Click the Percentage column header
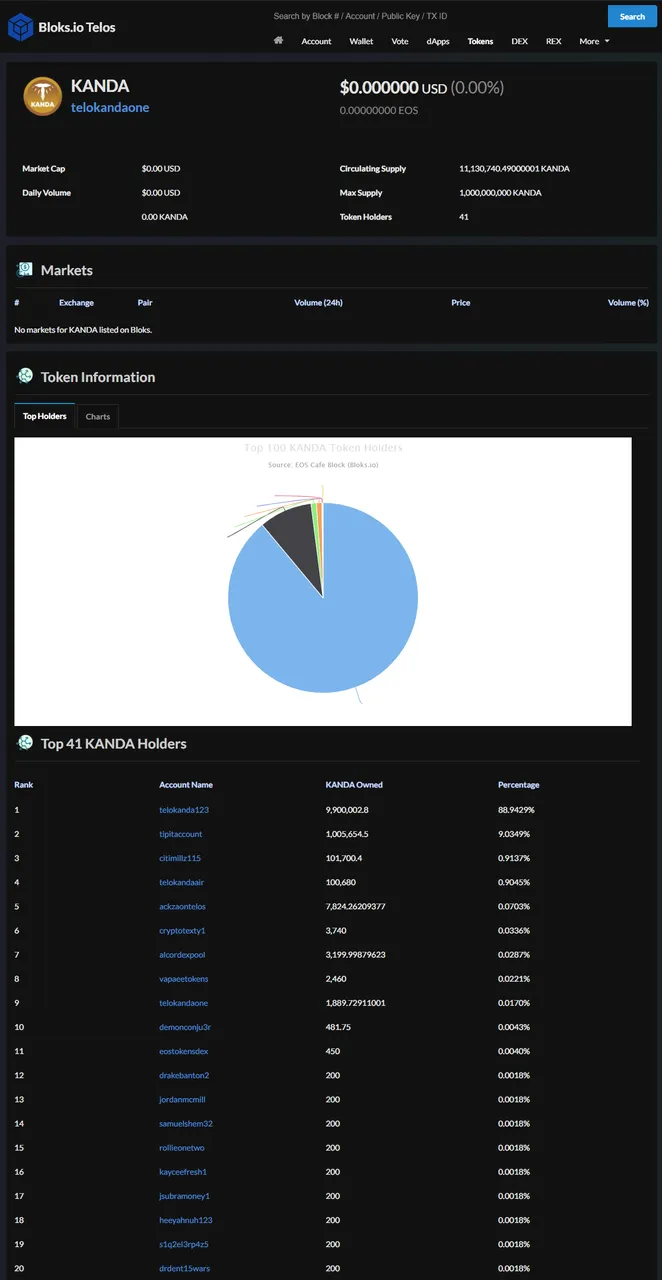The image size is (662, 1280). coord(519,785)
